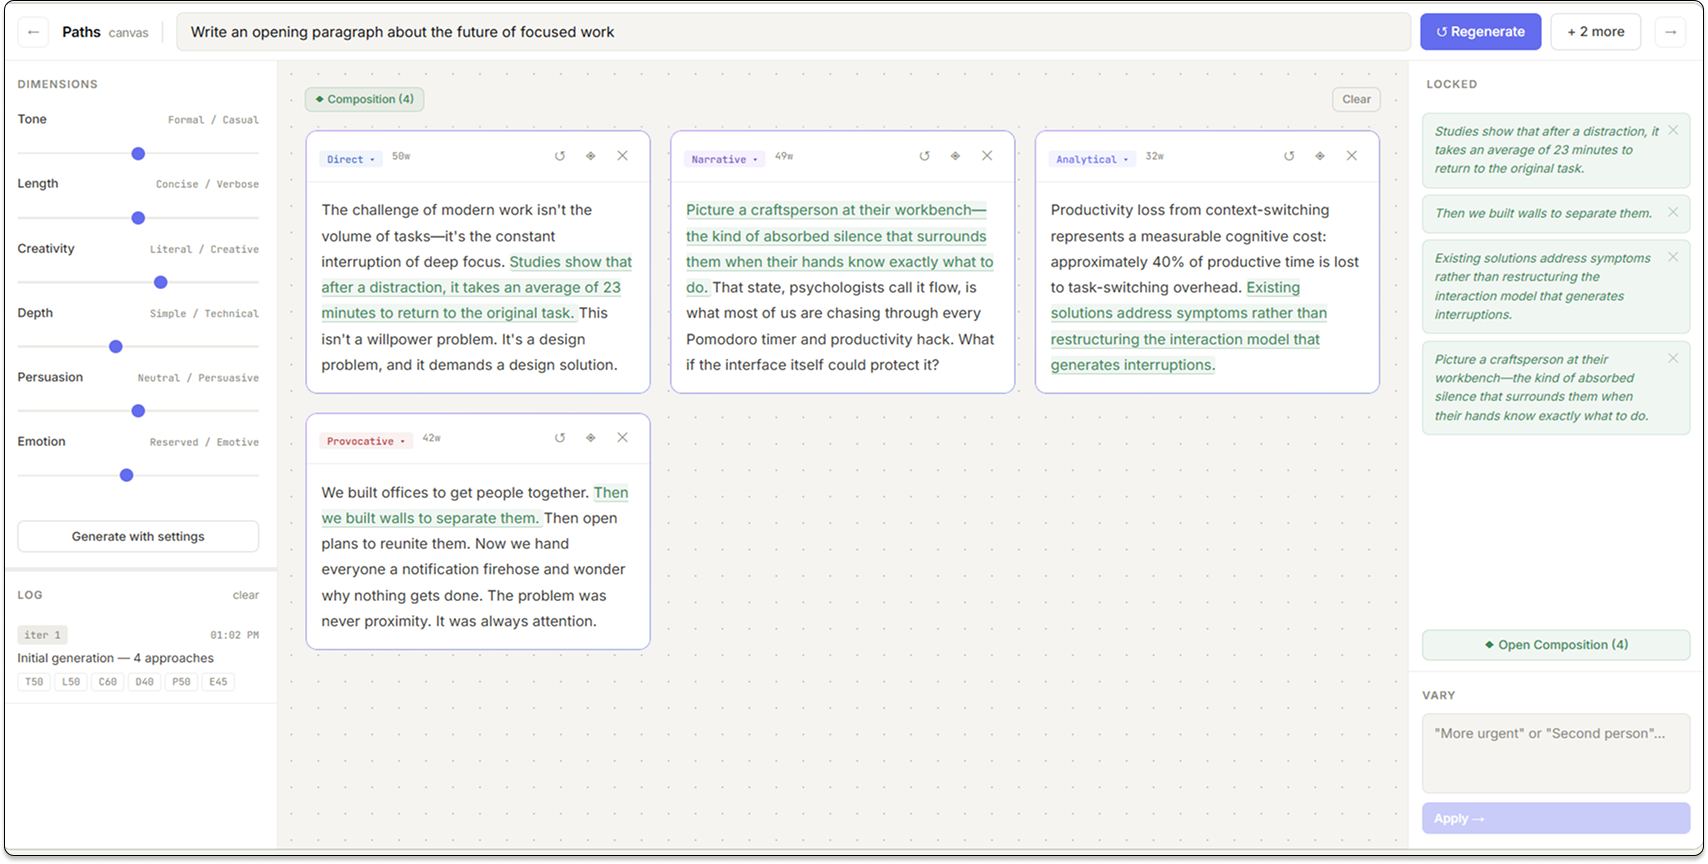Adjust the Creativity slider handle
The width and height of the screenshot is (1708, 864).
click(160, 282)
